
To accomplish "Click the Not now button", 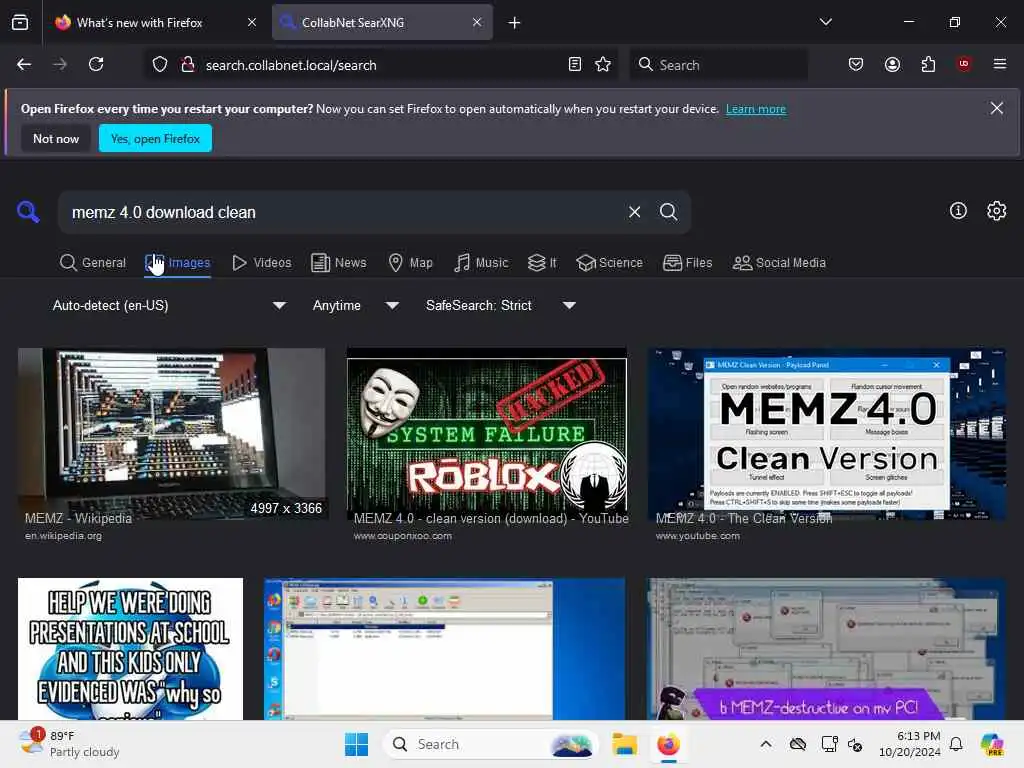I will click(56, 138).
